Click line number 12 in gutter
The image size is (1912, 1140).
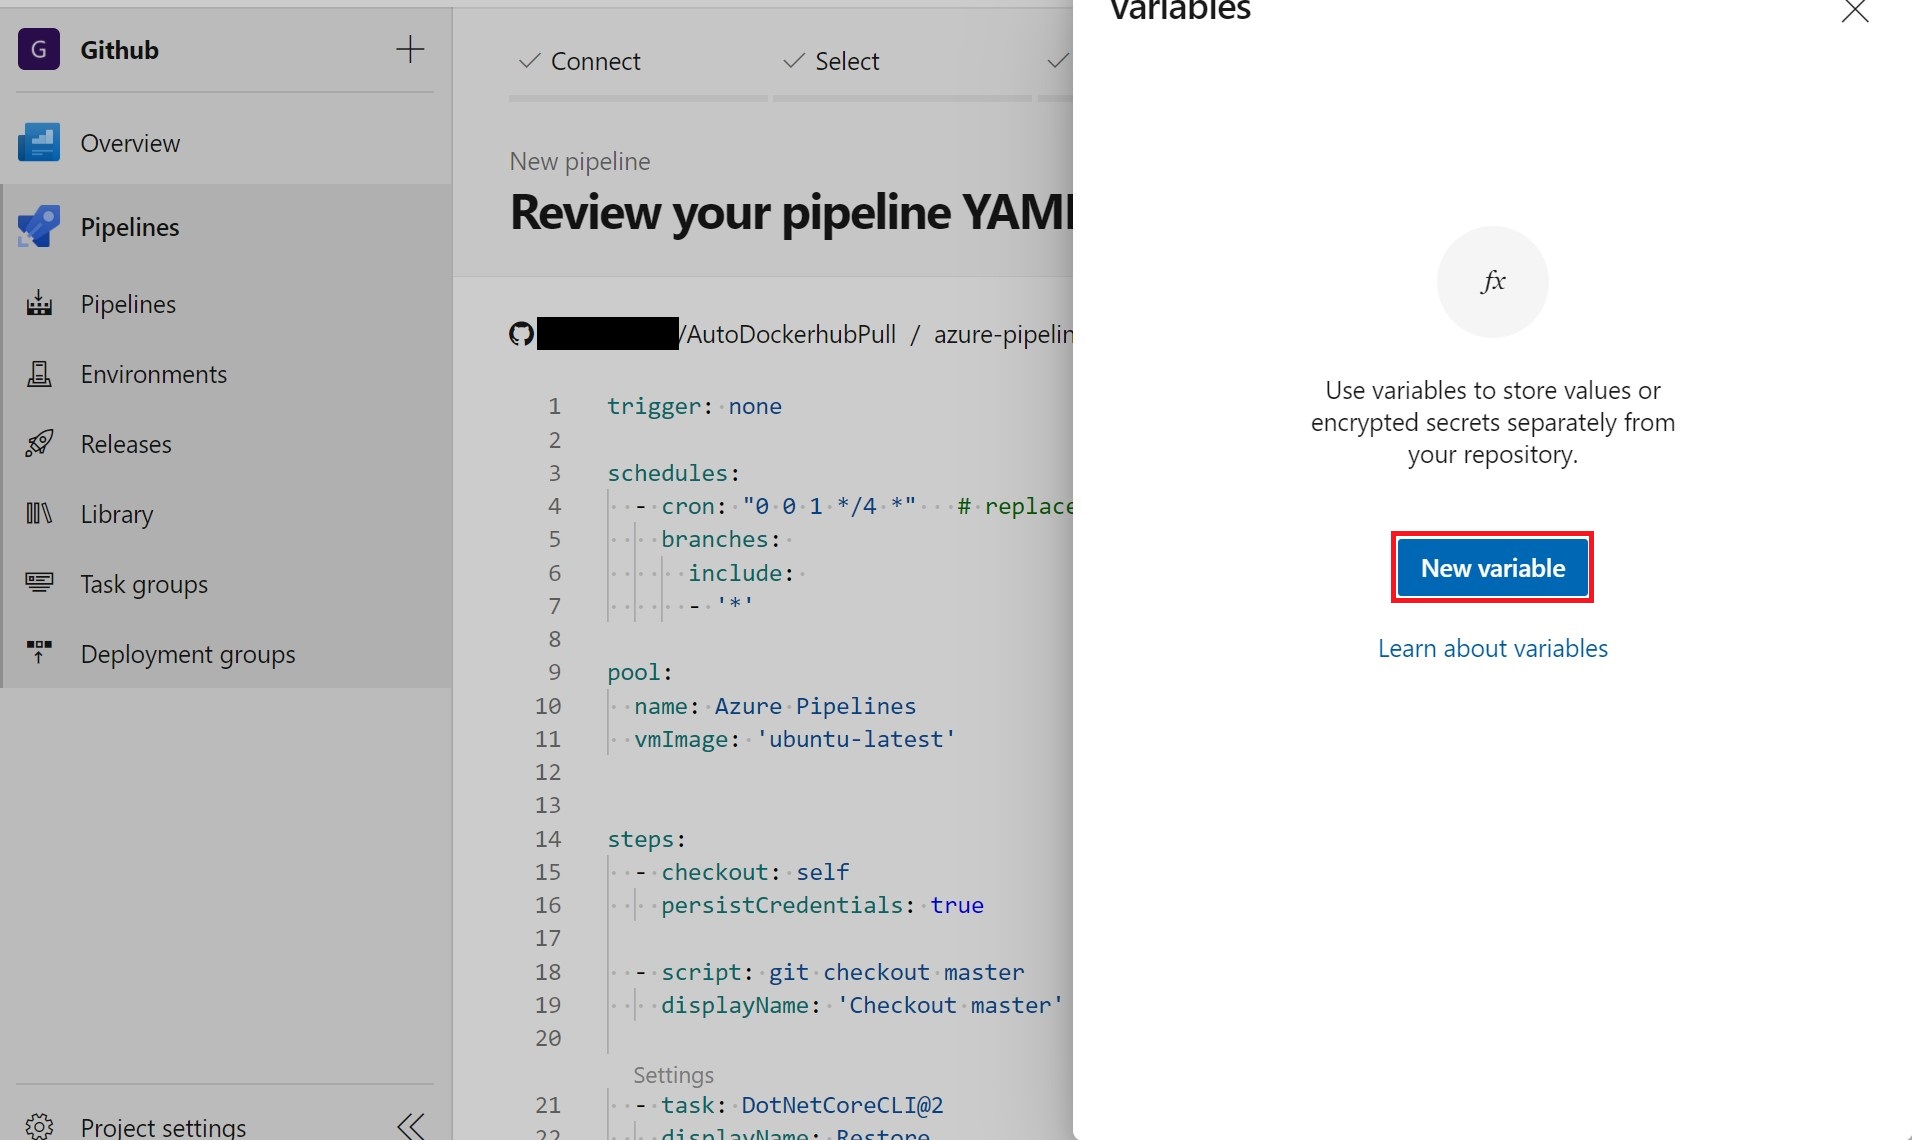coord(548,772)
